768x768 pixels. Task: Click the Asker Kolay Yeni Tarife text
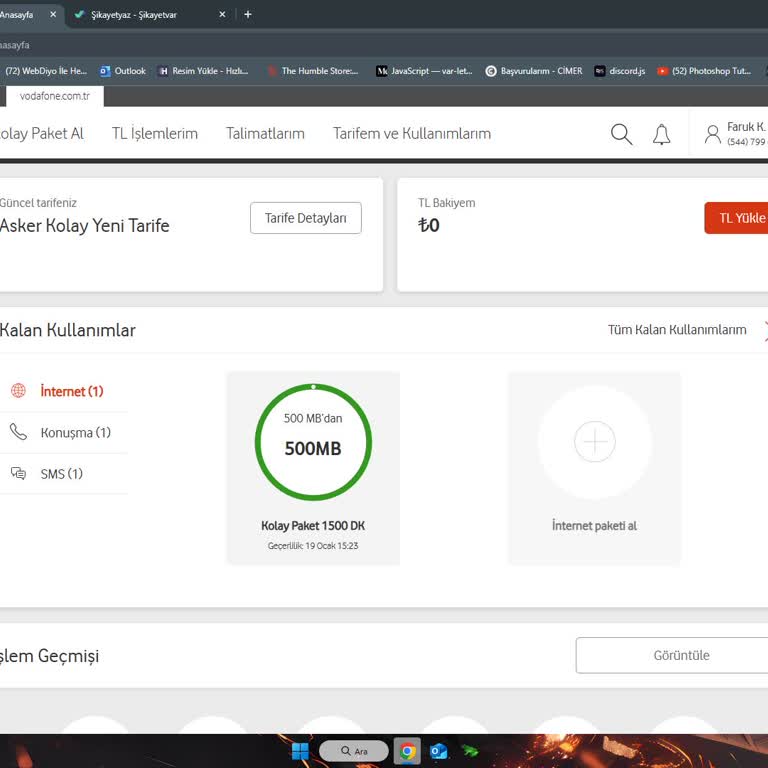tap(84, 225)
